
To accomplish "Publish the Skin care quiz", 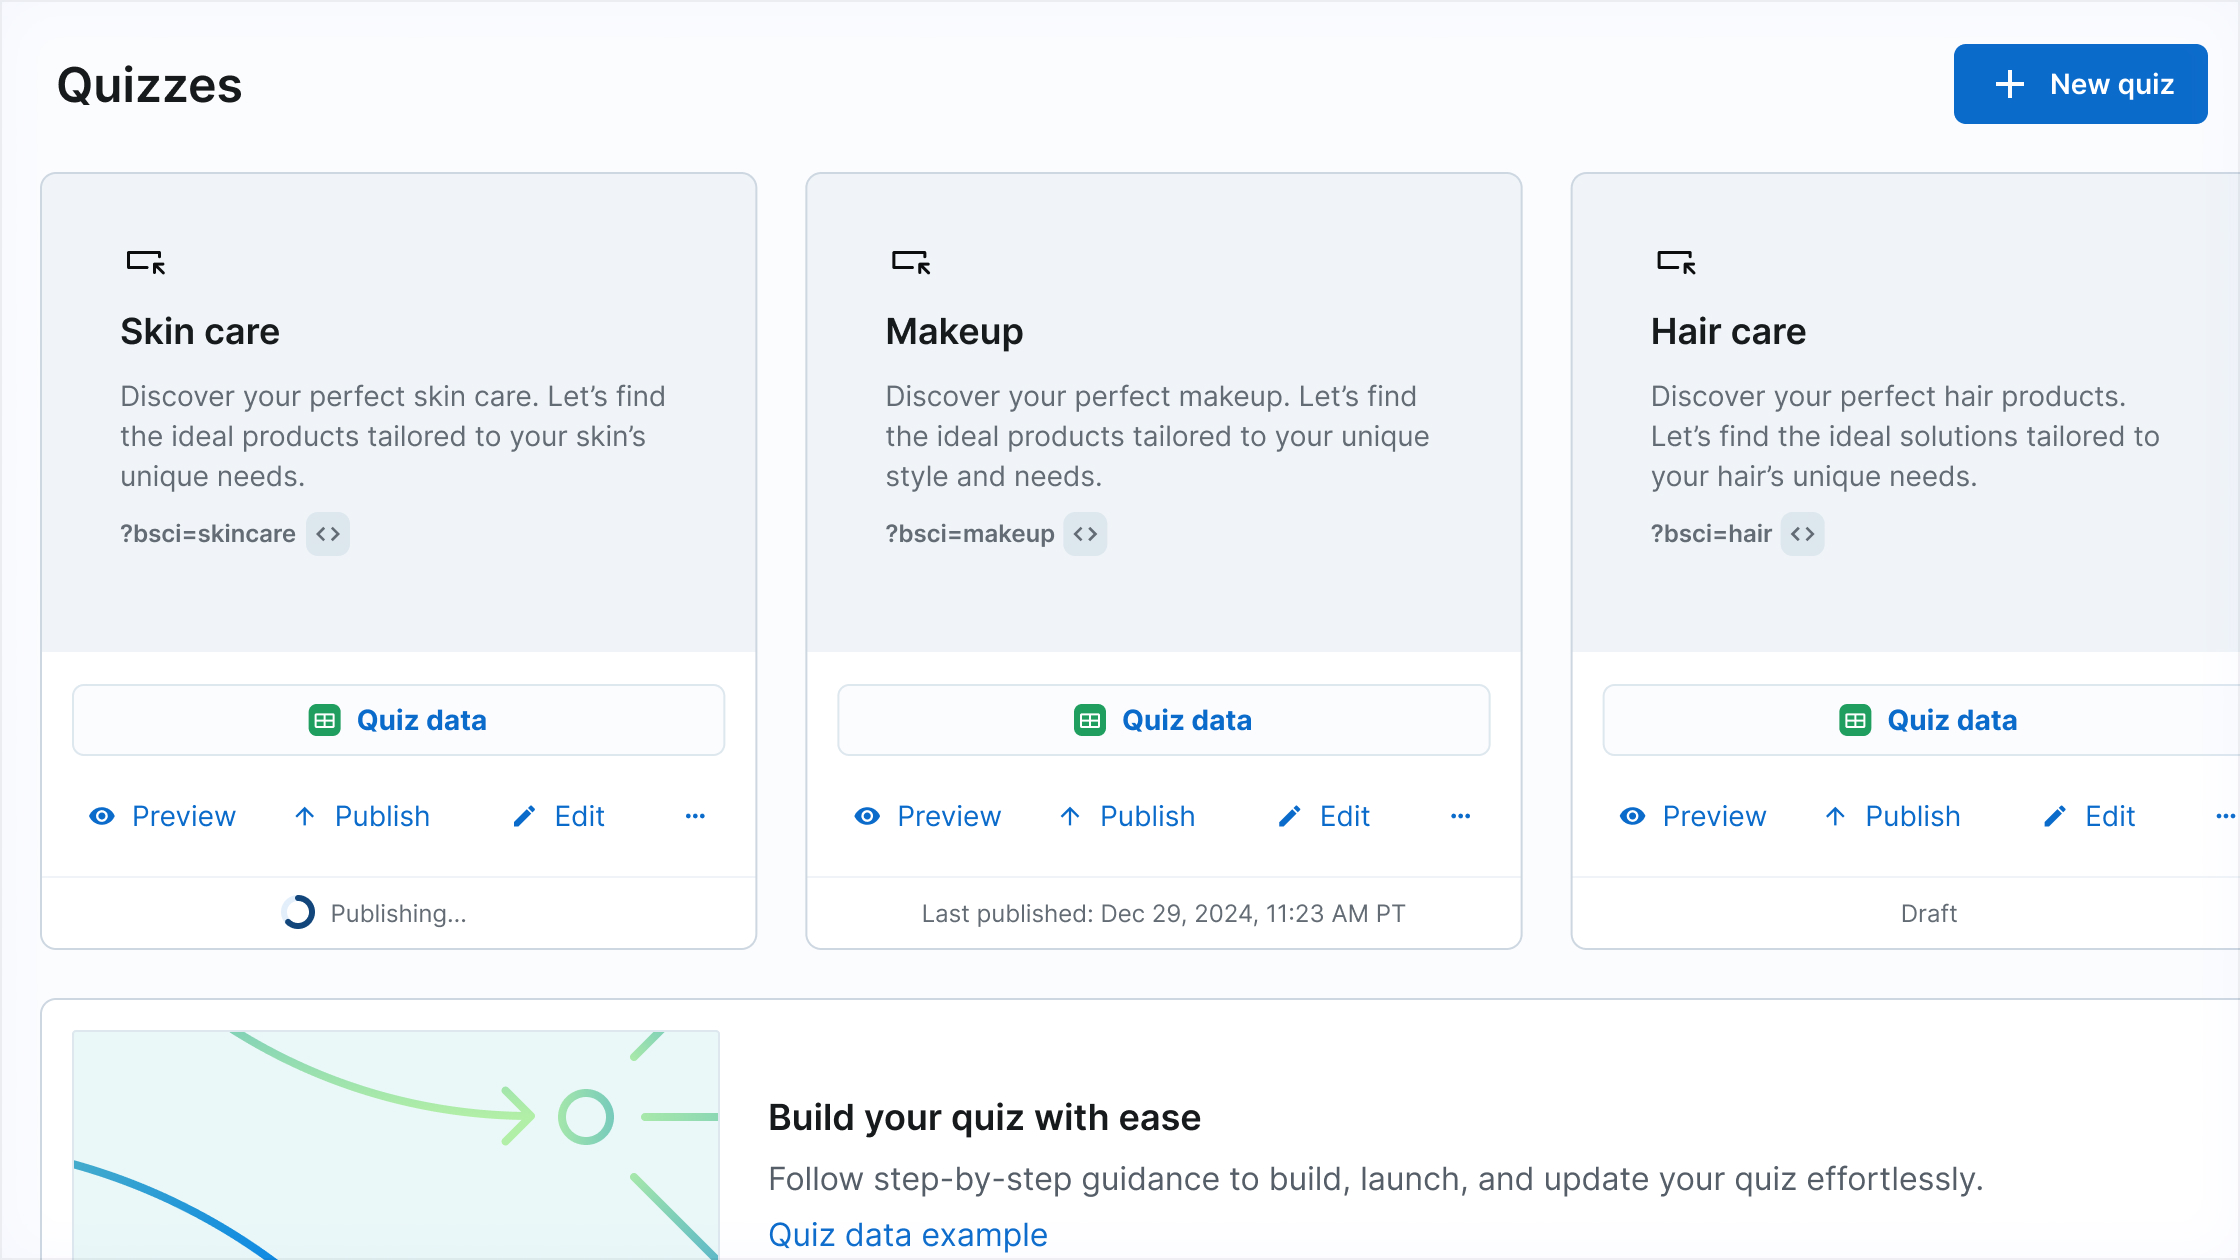I will point(362,816).
